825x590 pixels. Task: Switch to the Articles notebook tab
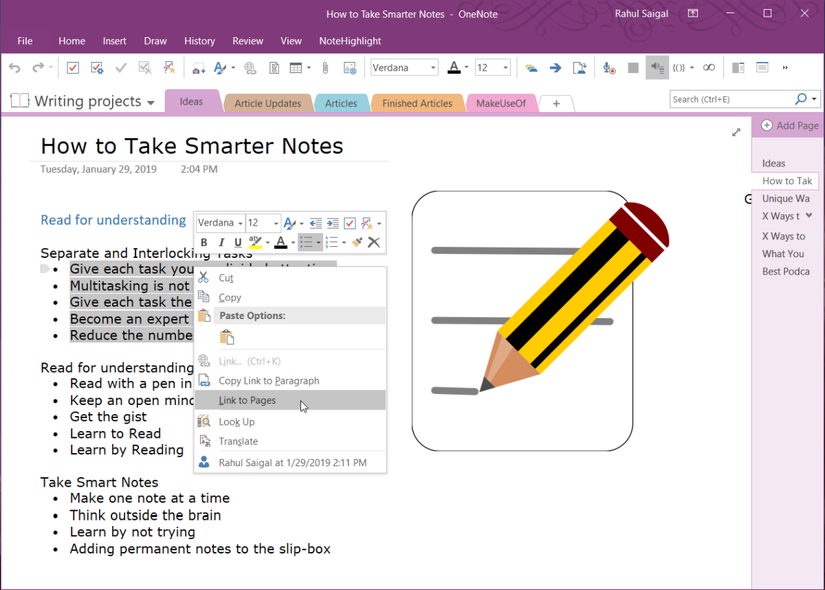[341, 102]
